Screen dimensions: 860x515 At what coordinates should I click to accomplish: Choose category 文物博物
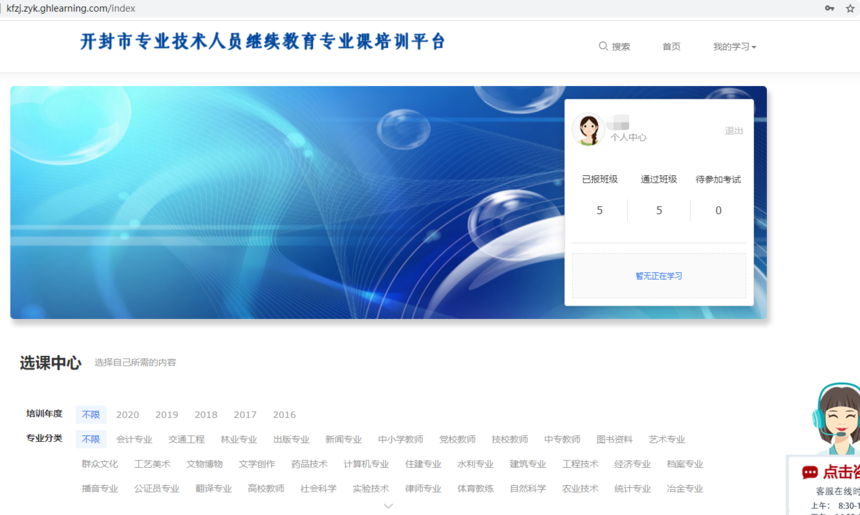[205, 464]
